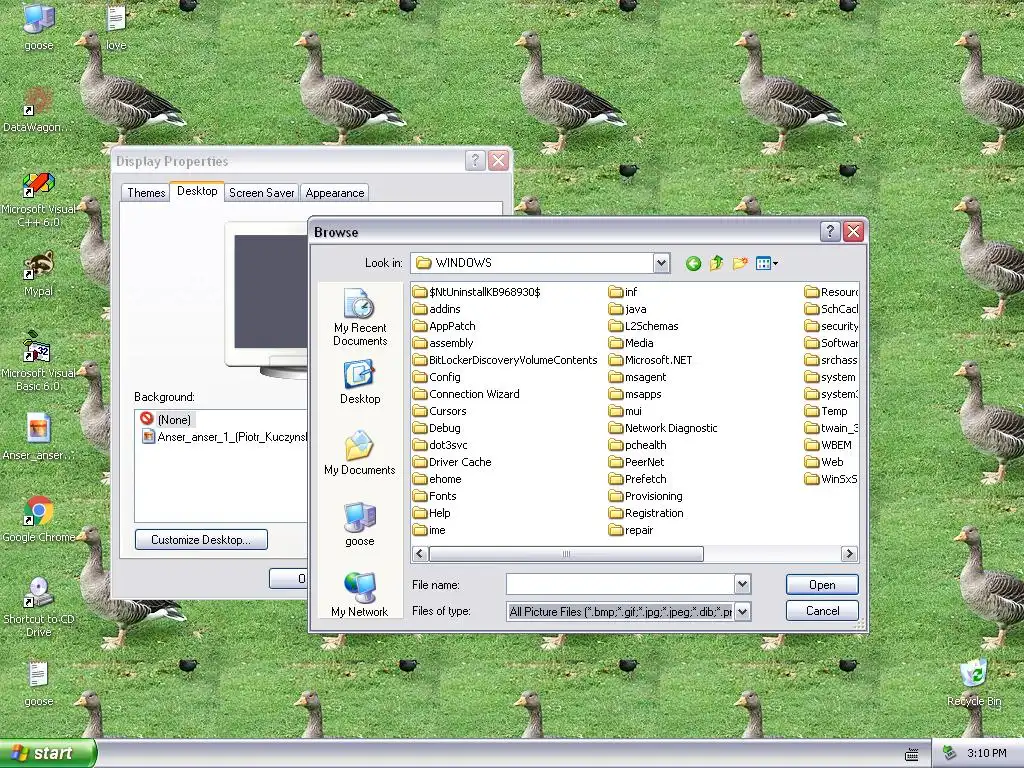Select the assembly folder
The width and height of the screenshot is (1024, 768).
pyautogui.click(x=443, y=343)
